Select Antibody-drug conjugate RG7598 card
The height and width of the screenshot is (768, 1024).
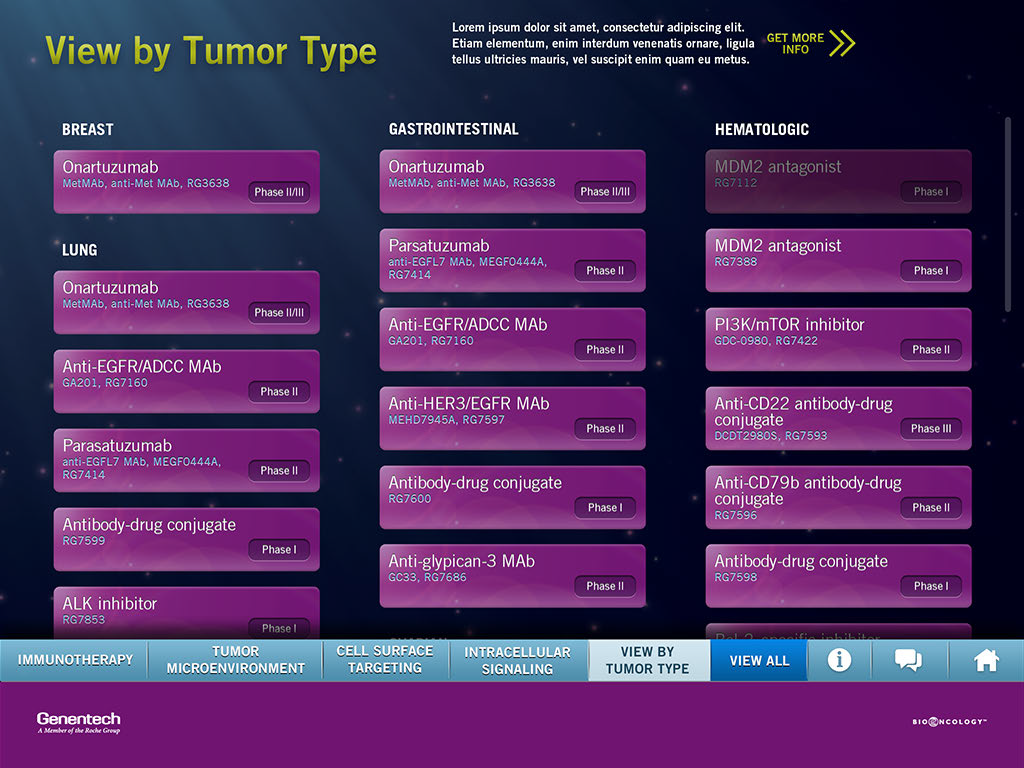pyautogui.click(x=838, y=576)
